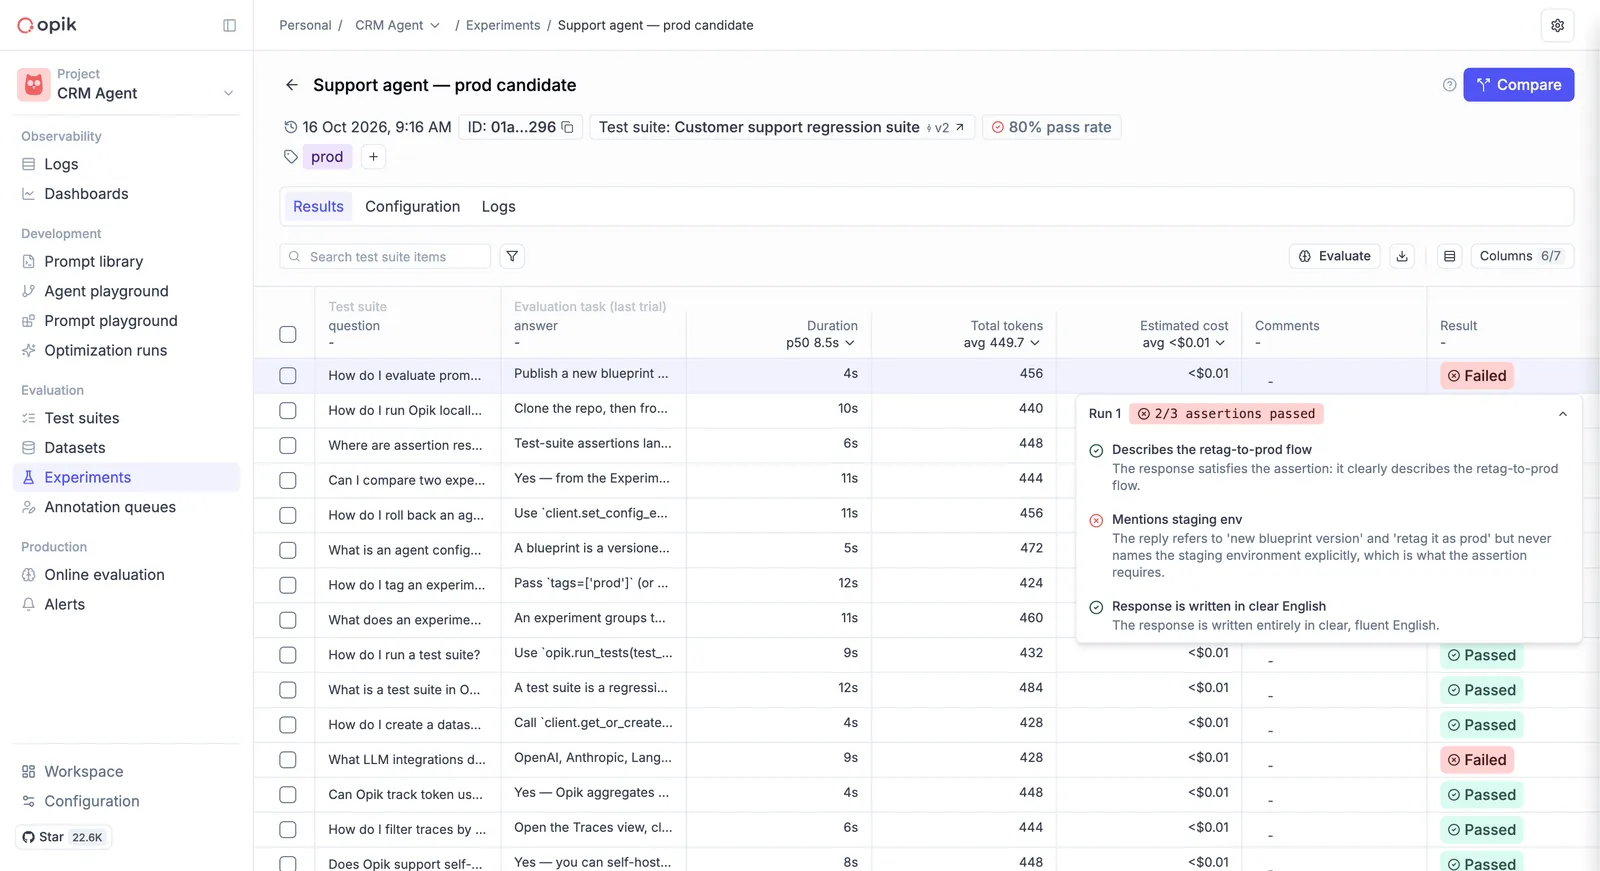Switch to the Configuration tab

point(412,206)
